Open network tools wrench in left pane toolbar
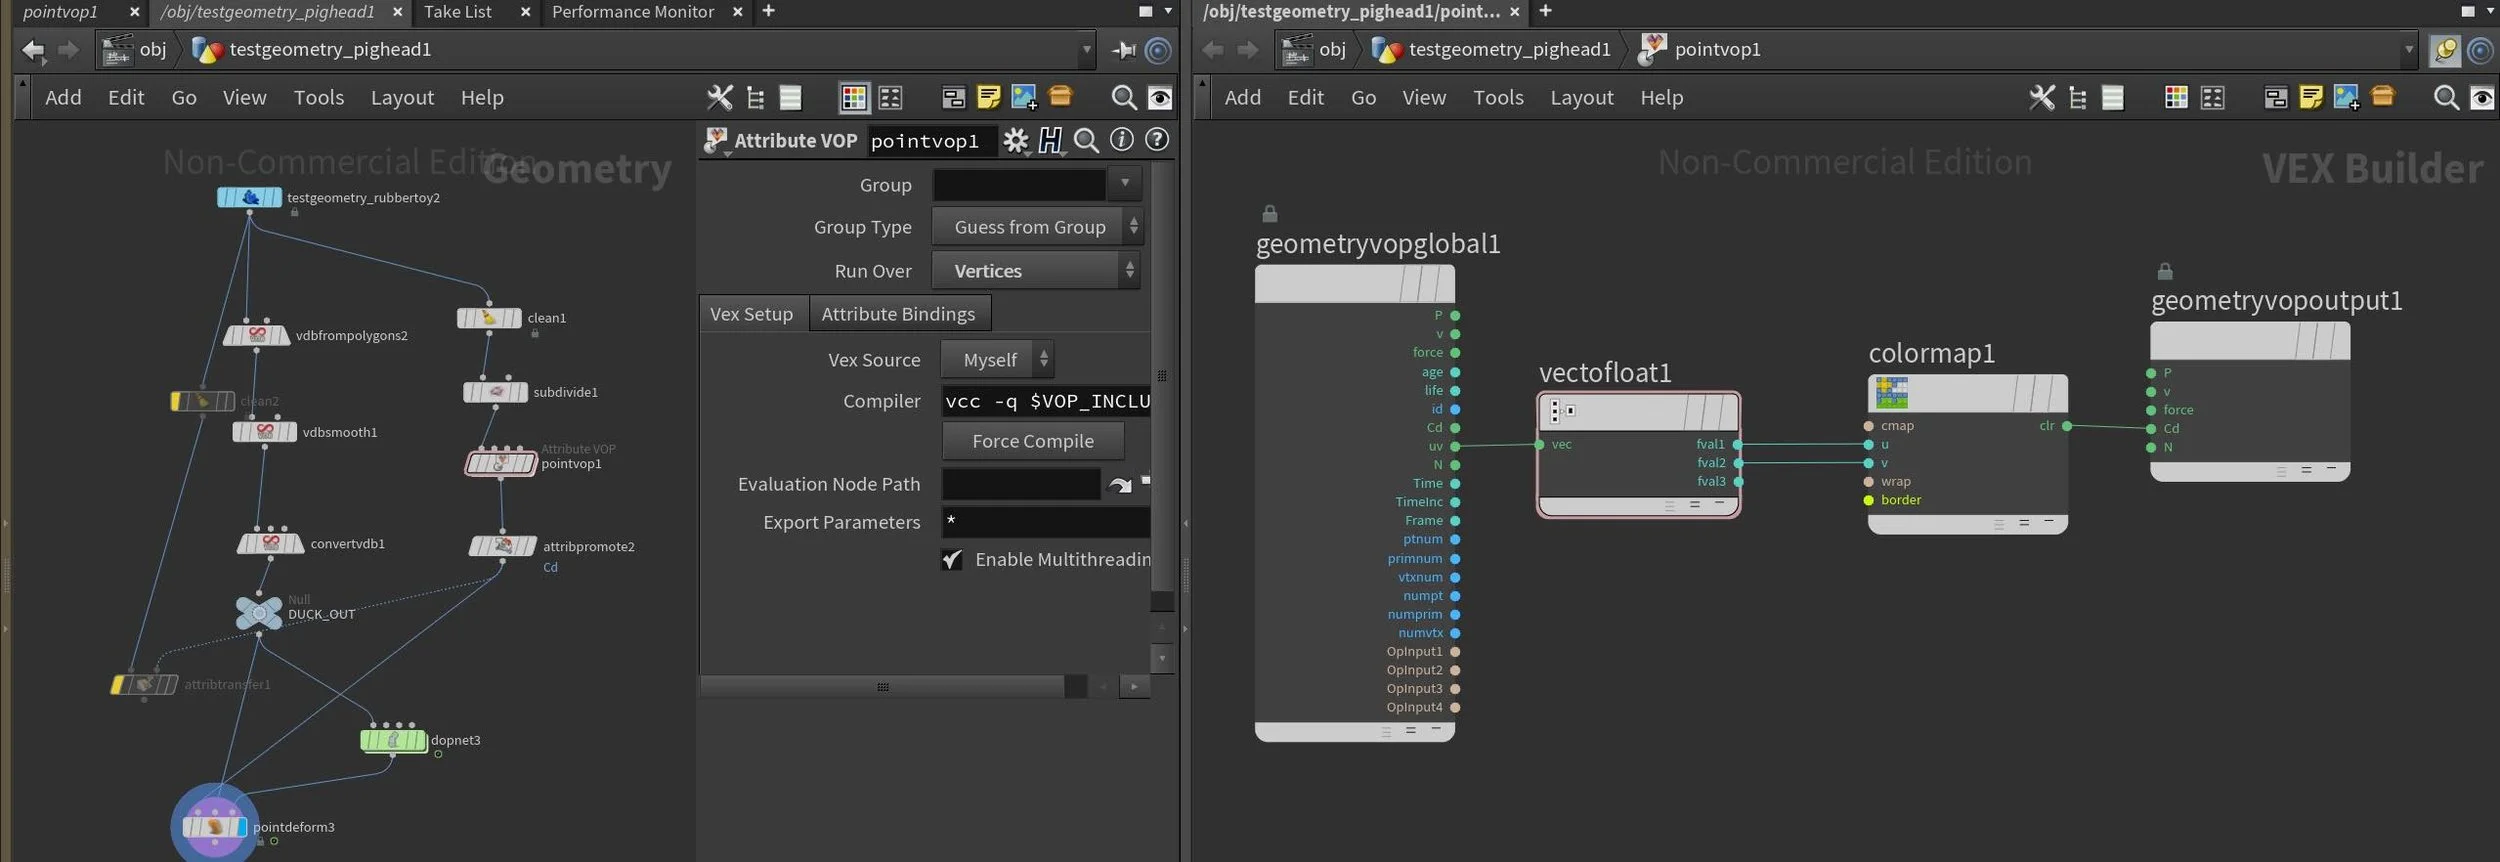Image resolution: width=2500 pixels, height=862 pixels. point(719,97)
